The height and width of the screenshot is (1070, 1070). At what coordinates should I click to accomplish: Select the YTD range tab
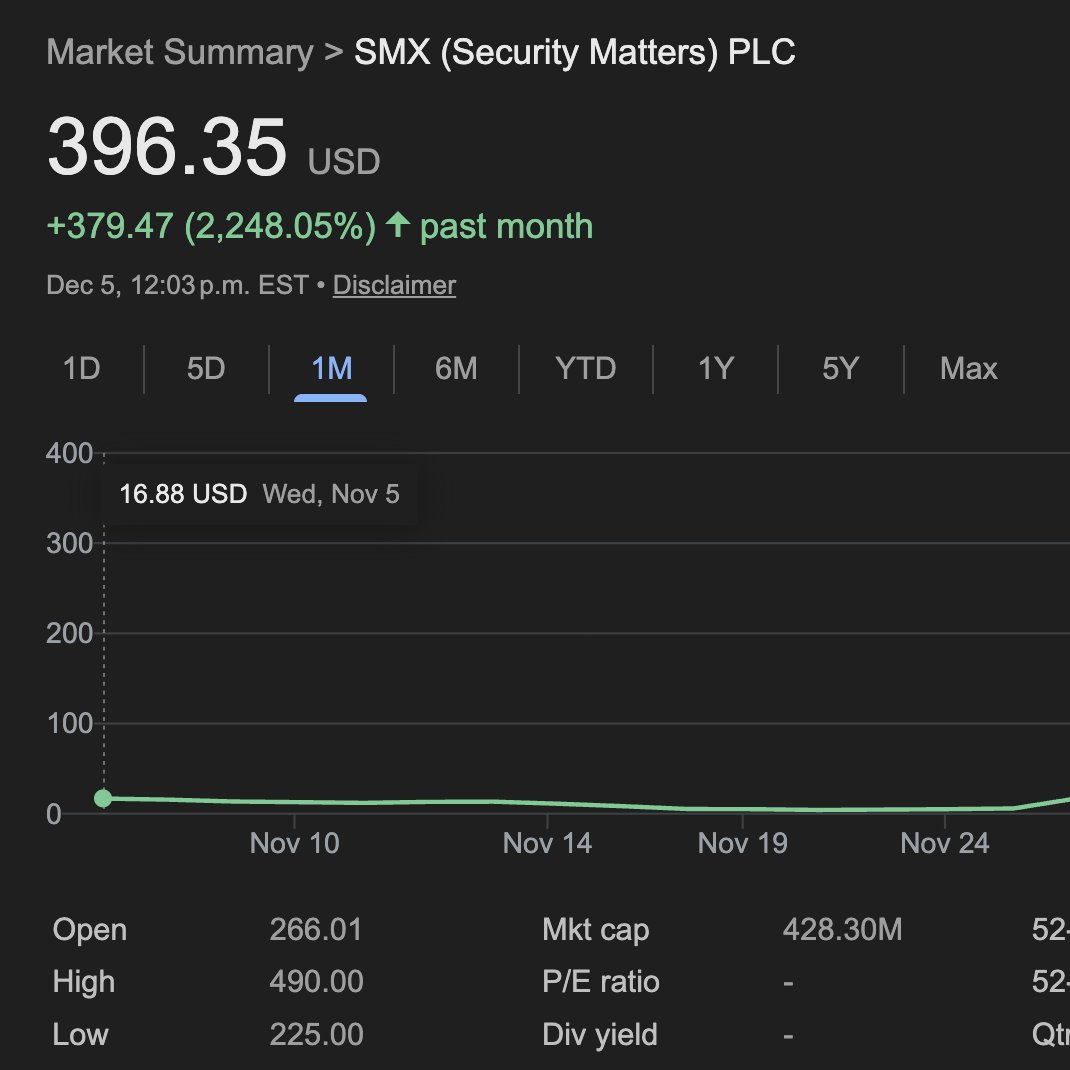[585, 369]
